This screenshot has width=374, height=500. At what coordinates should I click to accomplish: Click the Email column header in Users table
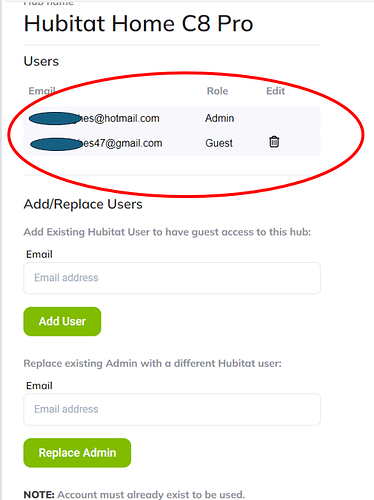click(x=42, y=91)
